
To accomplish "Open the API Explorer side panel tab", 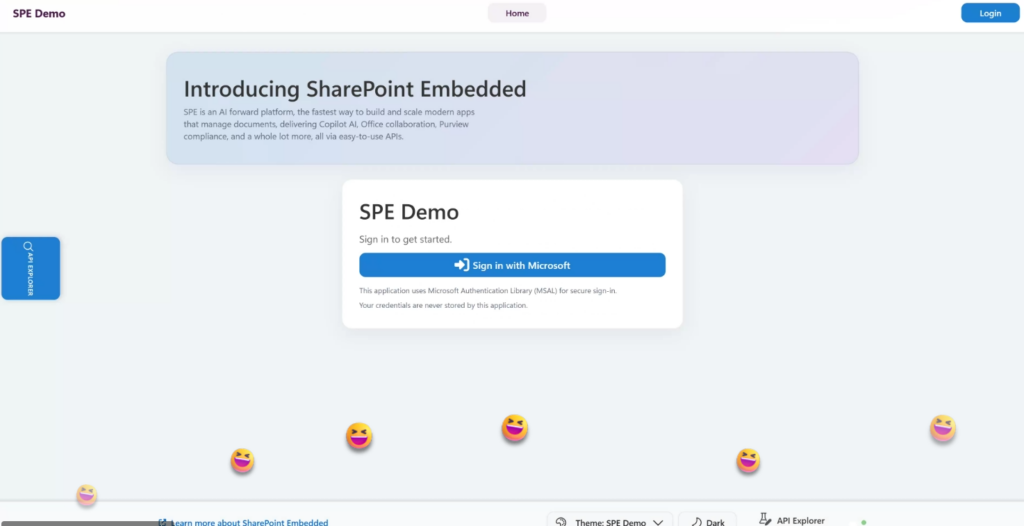I will [x=31, y=269].
